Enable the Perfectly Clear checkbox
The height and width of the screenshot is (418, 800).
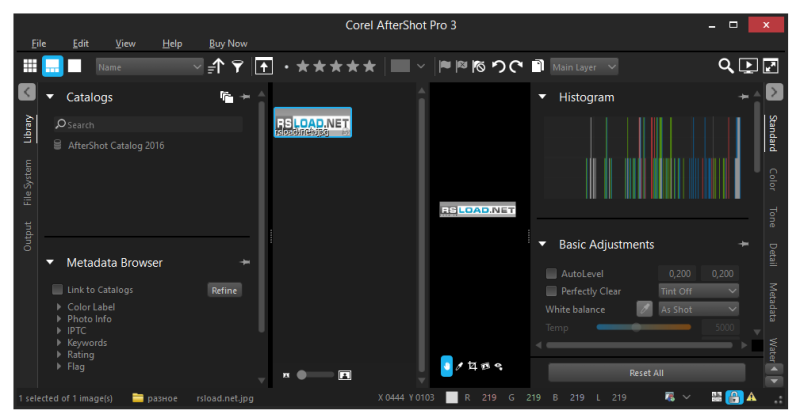coord(551,291)
